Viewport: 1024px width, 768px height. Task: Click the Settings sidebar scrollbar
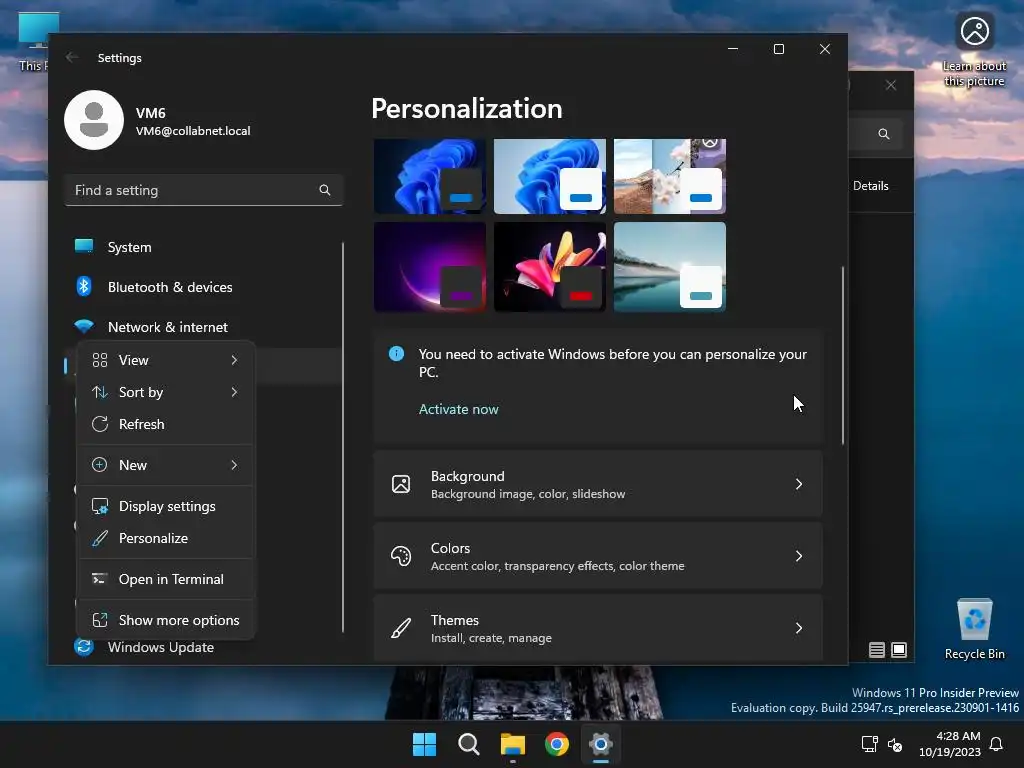click(x=343, y=437)
